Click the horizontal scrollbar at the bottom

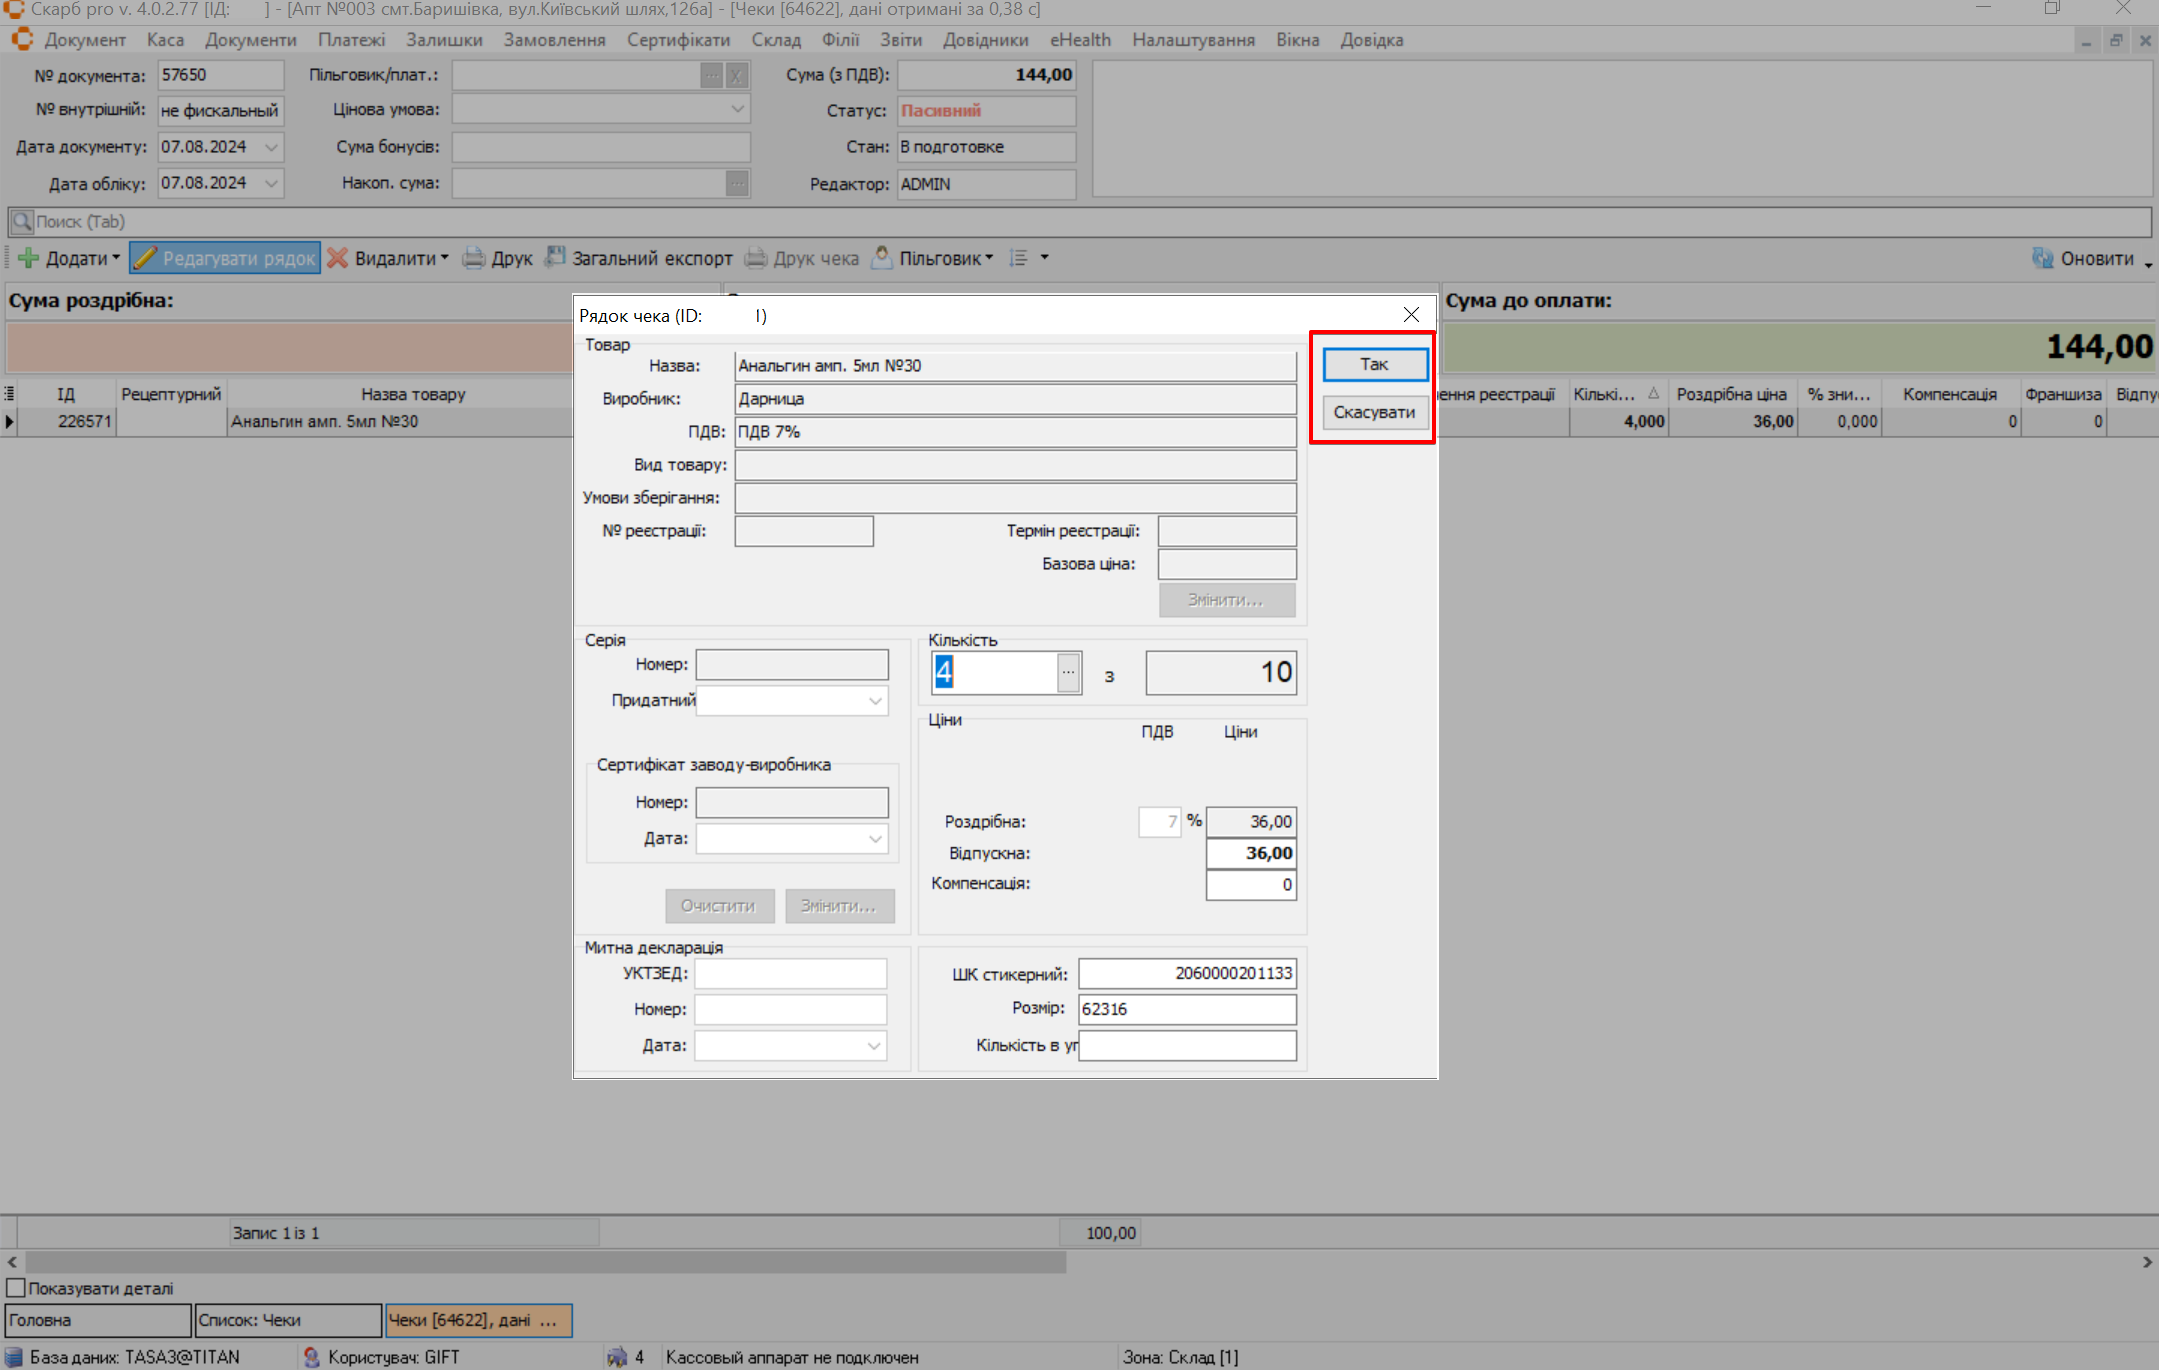click(545, 1263)
